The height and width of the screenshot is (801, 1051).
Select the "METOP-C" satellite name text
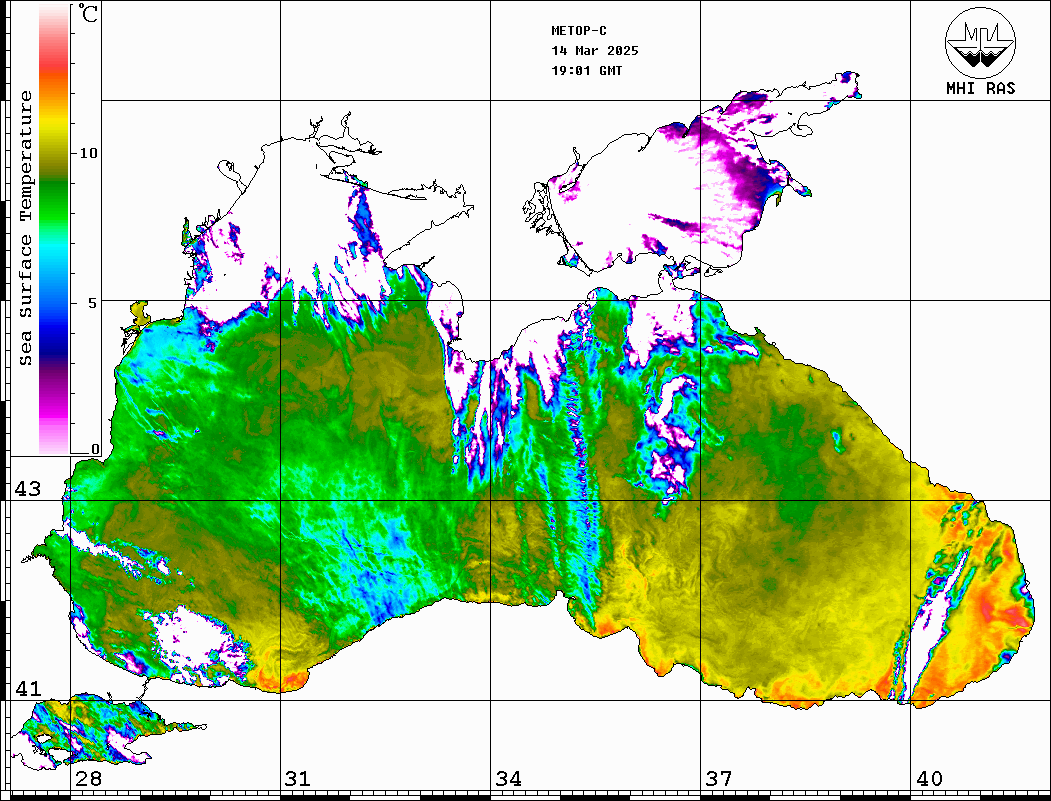[579, 31]
